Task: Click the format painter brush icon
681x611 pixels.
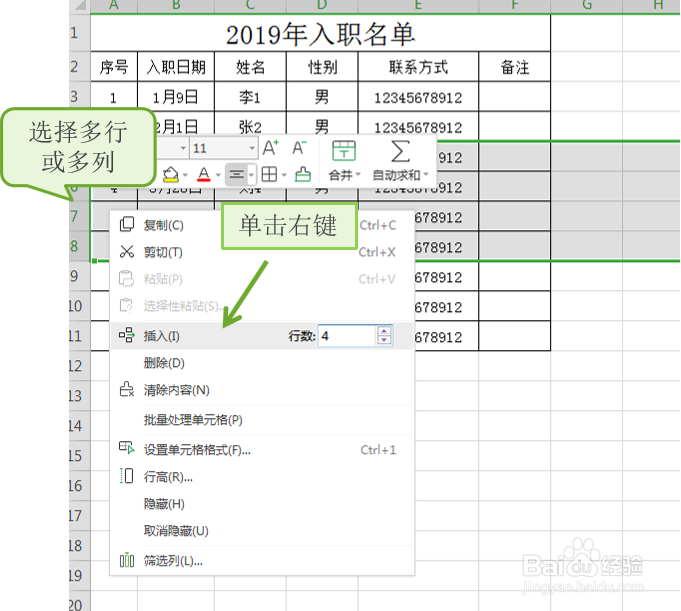Action: tap(303, 175)
